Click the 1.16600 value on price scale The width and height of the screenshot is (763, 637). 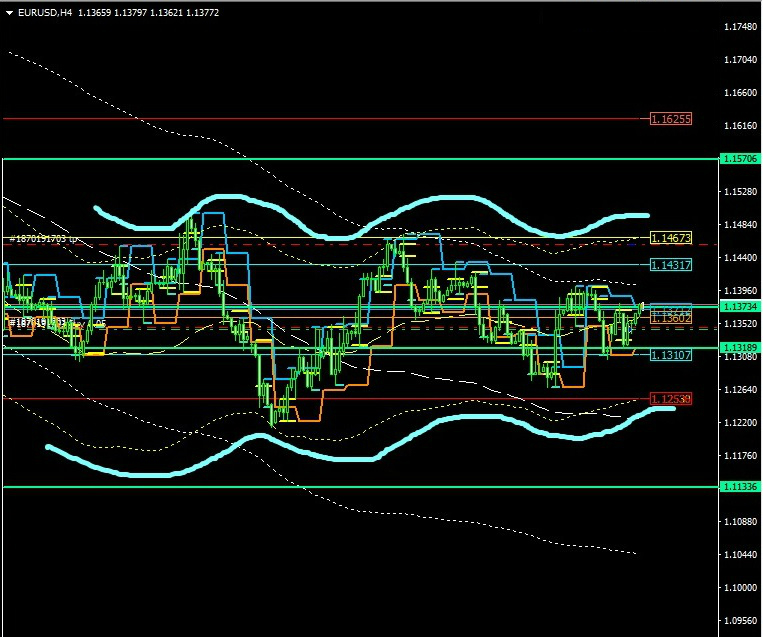point(740,93)
